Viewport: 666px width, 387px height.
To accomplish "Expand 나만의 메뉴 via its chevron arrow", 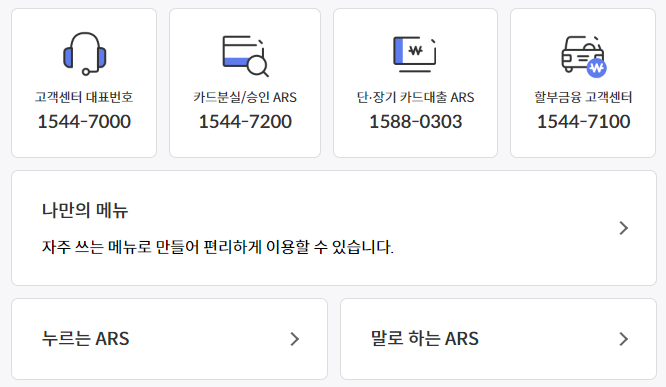I will pyautogui.click(x=623, y=228).
